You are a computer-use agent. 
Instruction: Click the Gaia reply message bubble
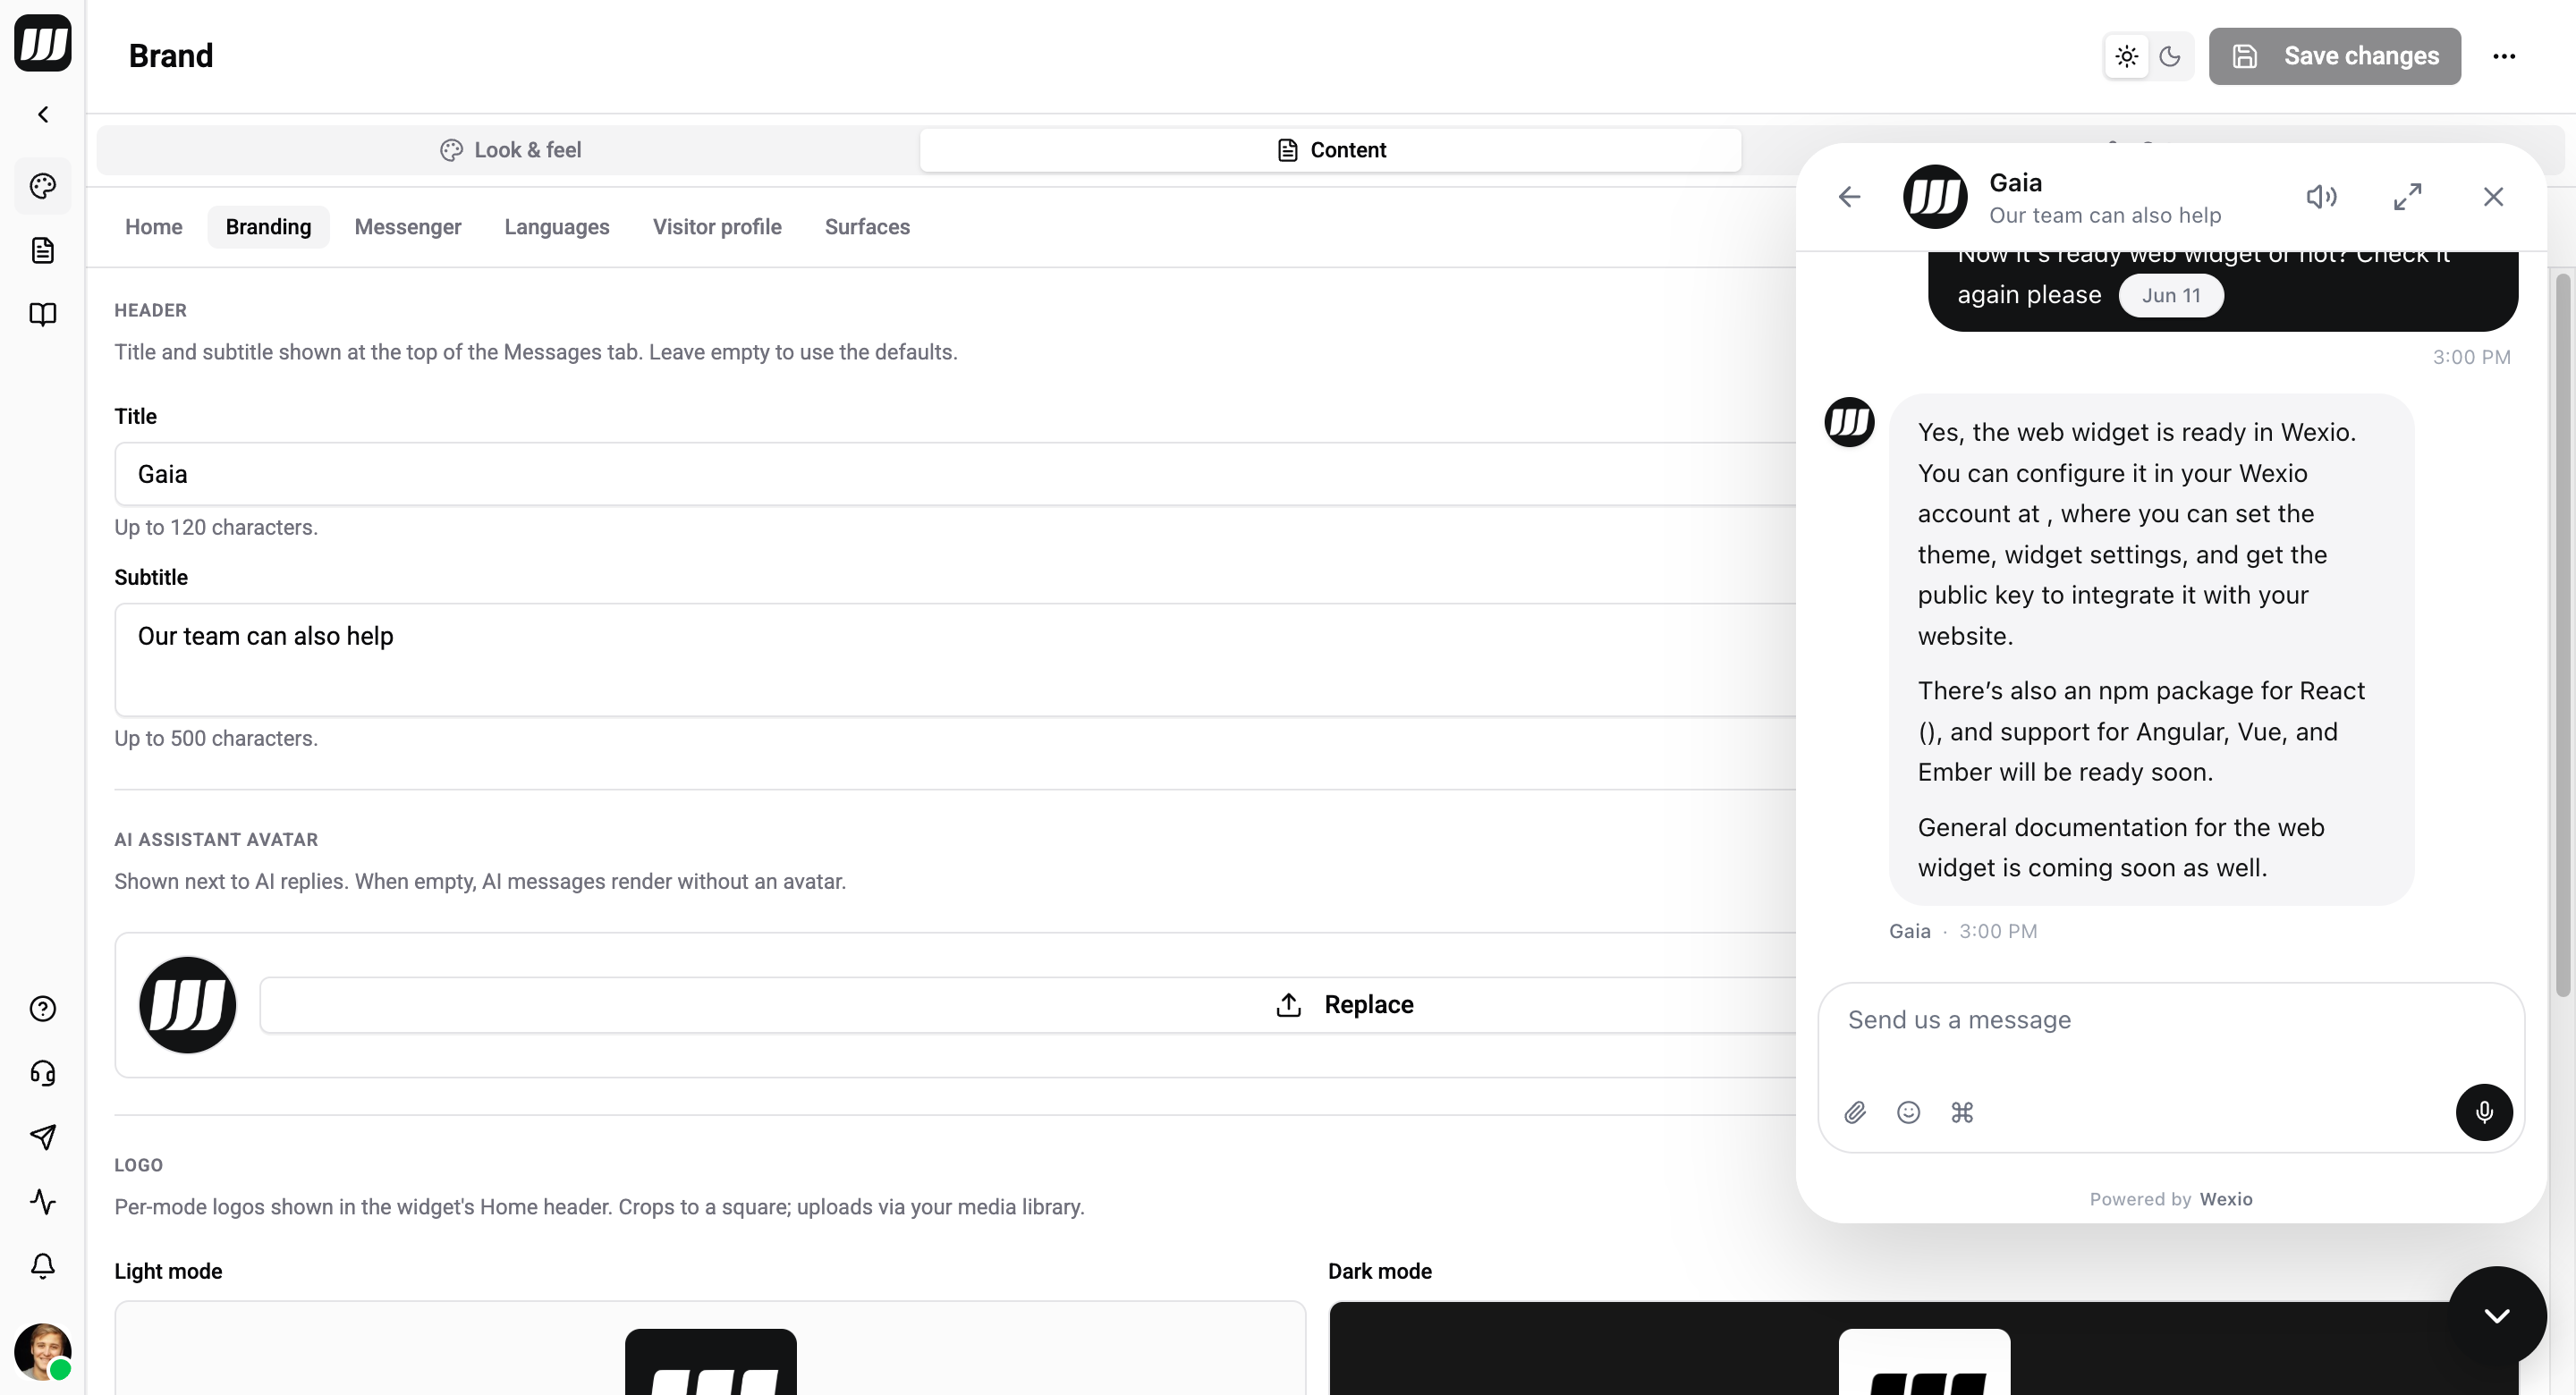coord(2151,650)
